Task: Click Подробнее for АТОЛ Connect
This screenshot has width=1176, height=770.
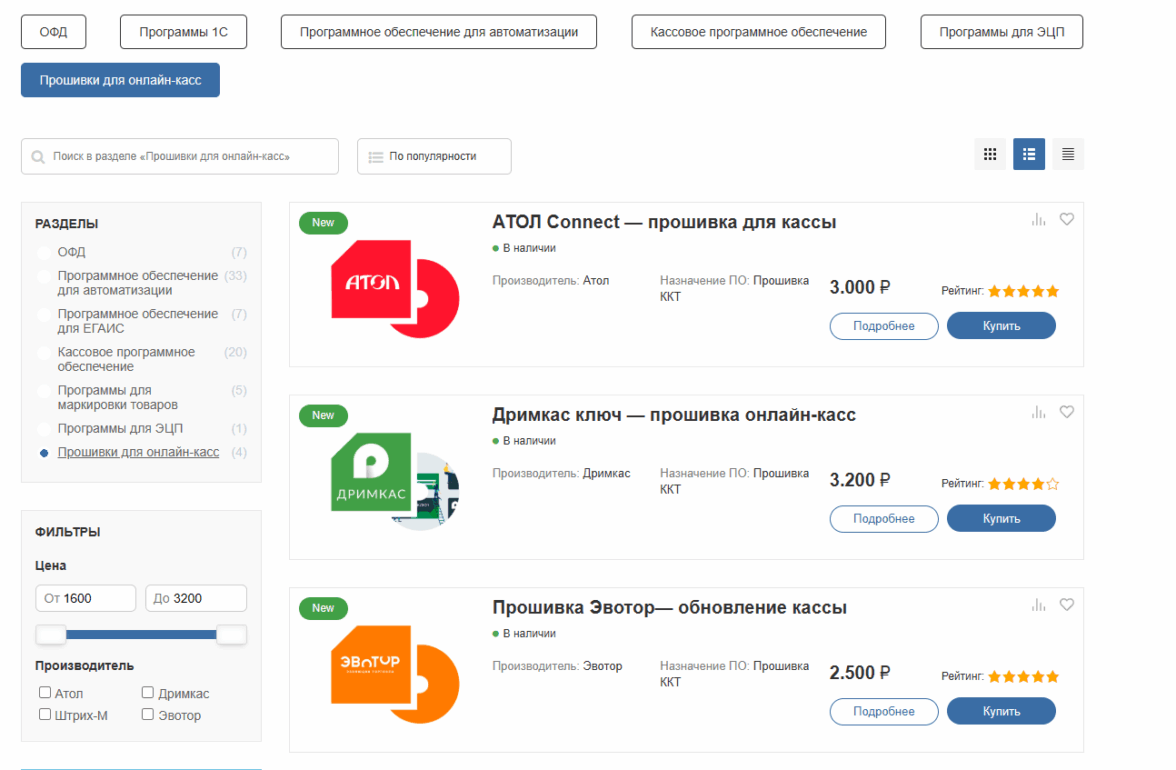Action: 884,326
